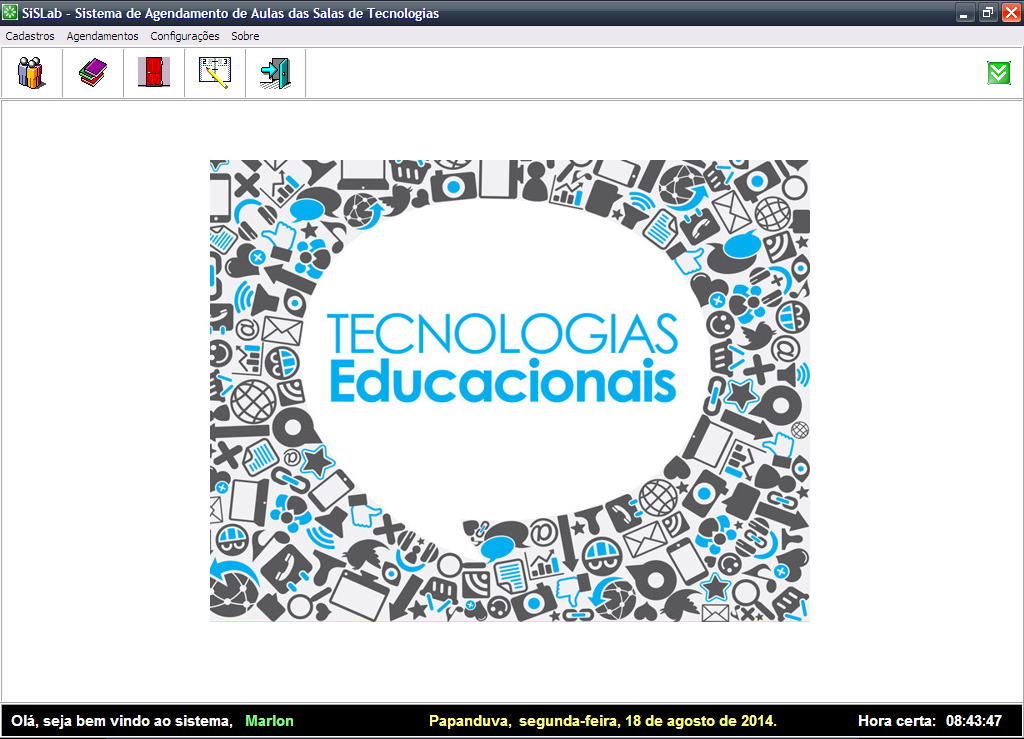This screenshot has width=1024, height=739.
Task: Click the green double-chevron icon
Action: coord(997,72)
